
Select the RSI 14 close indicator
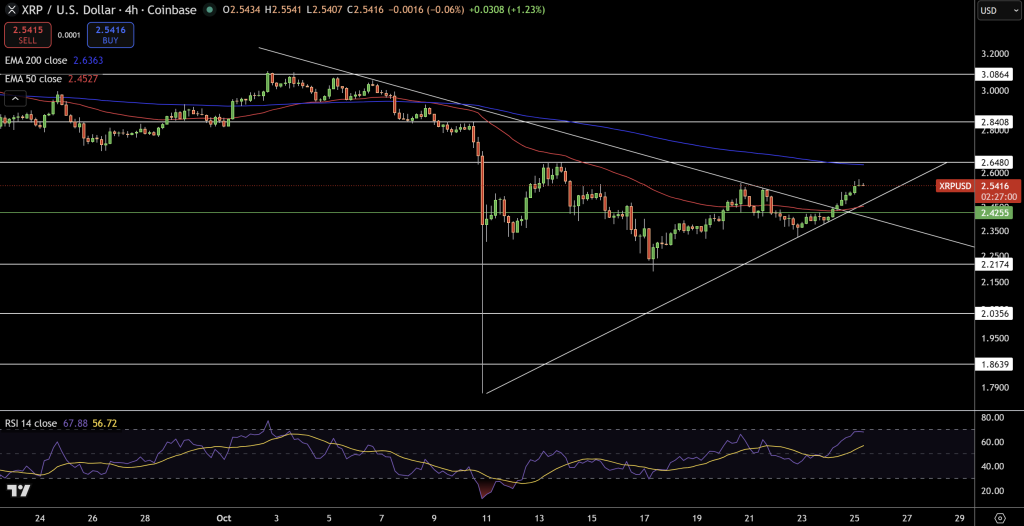coord(30,423)
